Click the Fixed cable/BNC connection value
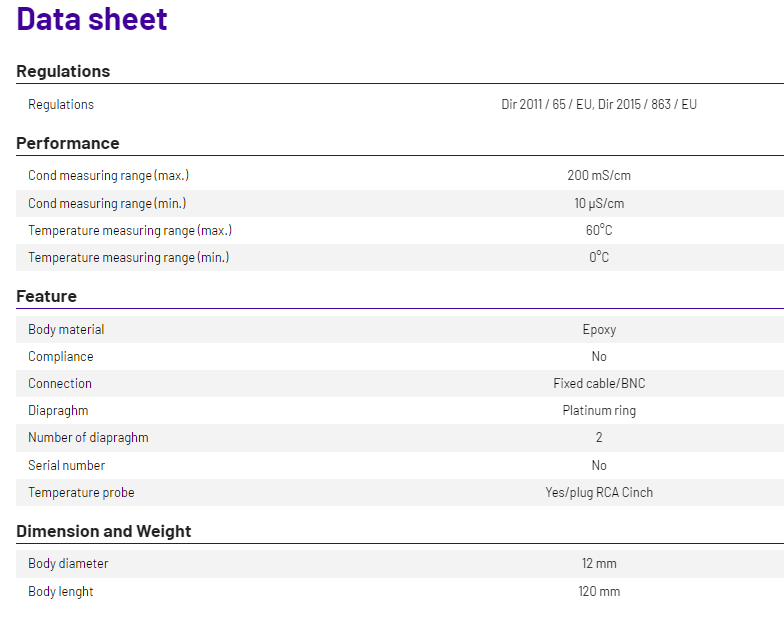The height and width of the screenshot is (634, 784). [x=599, y=383]
